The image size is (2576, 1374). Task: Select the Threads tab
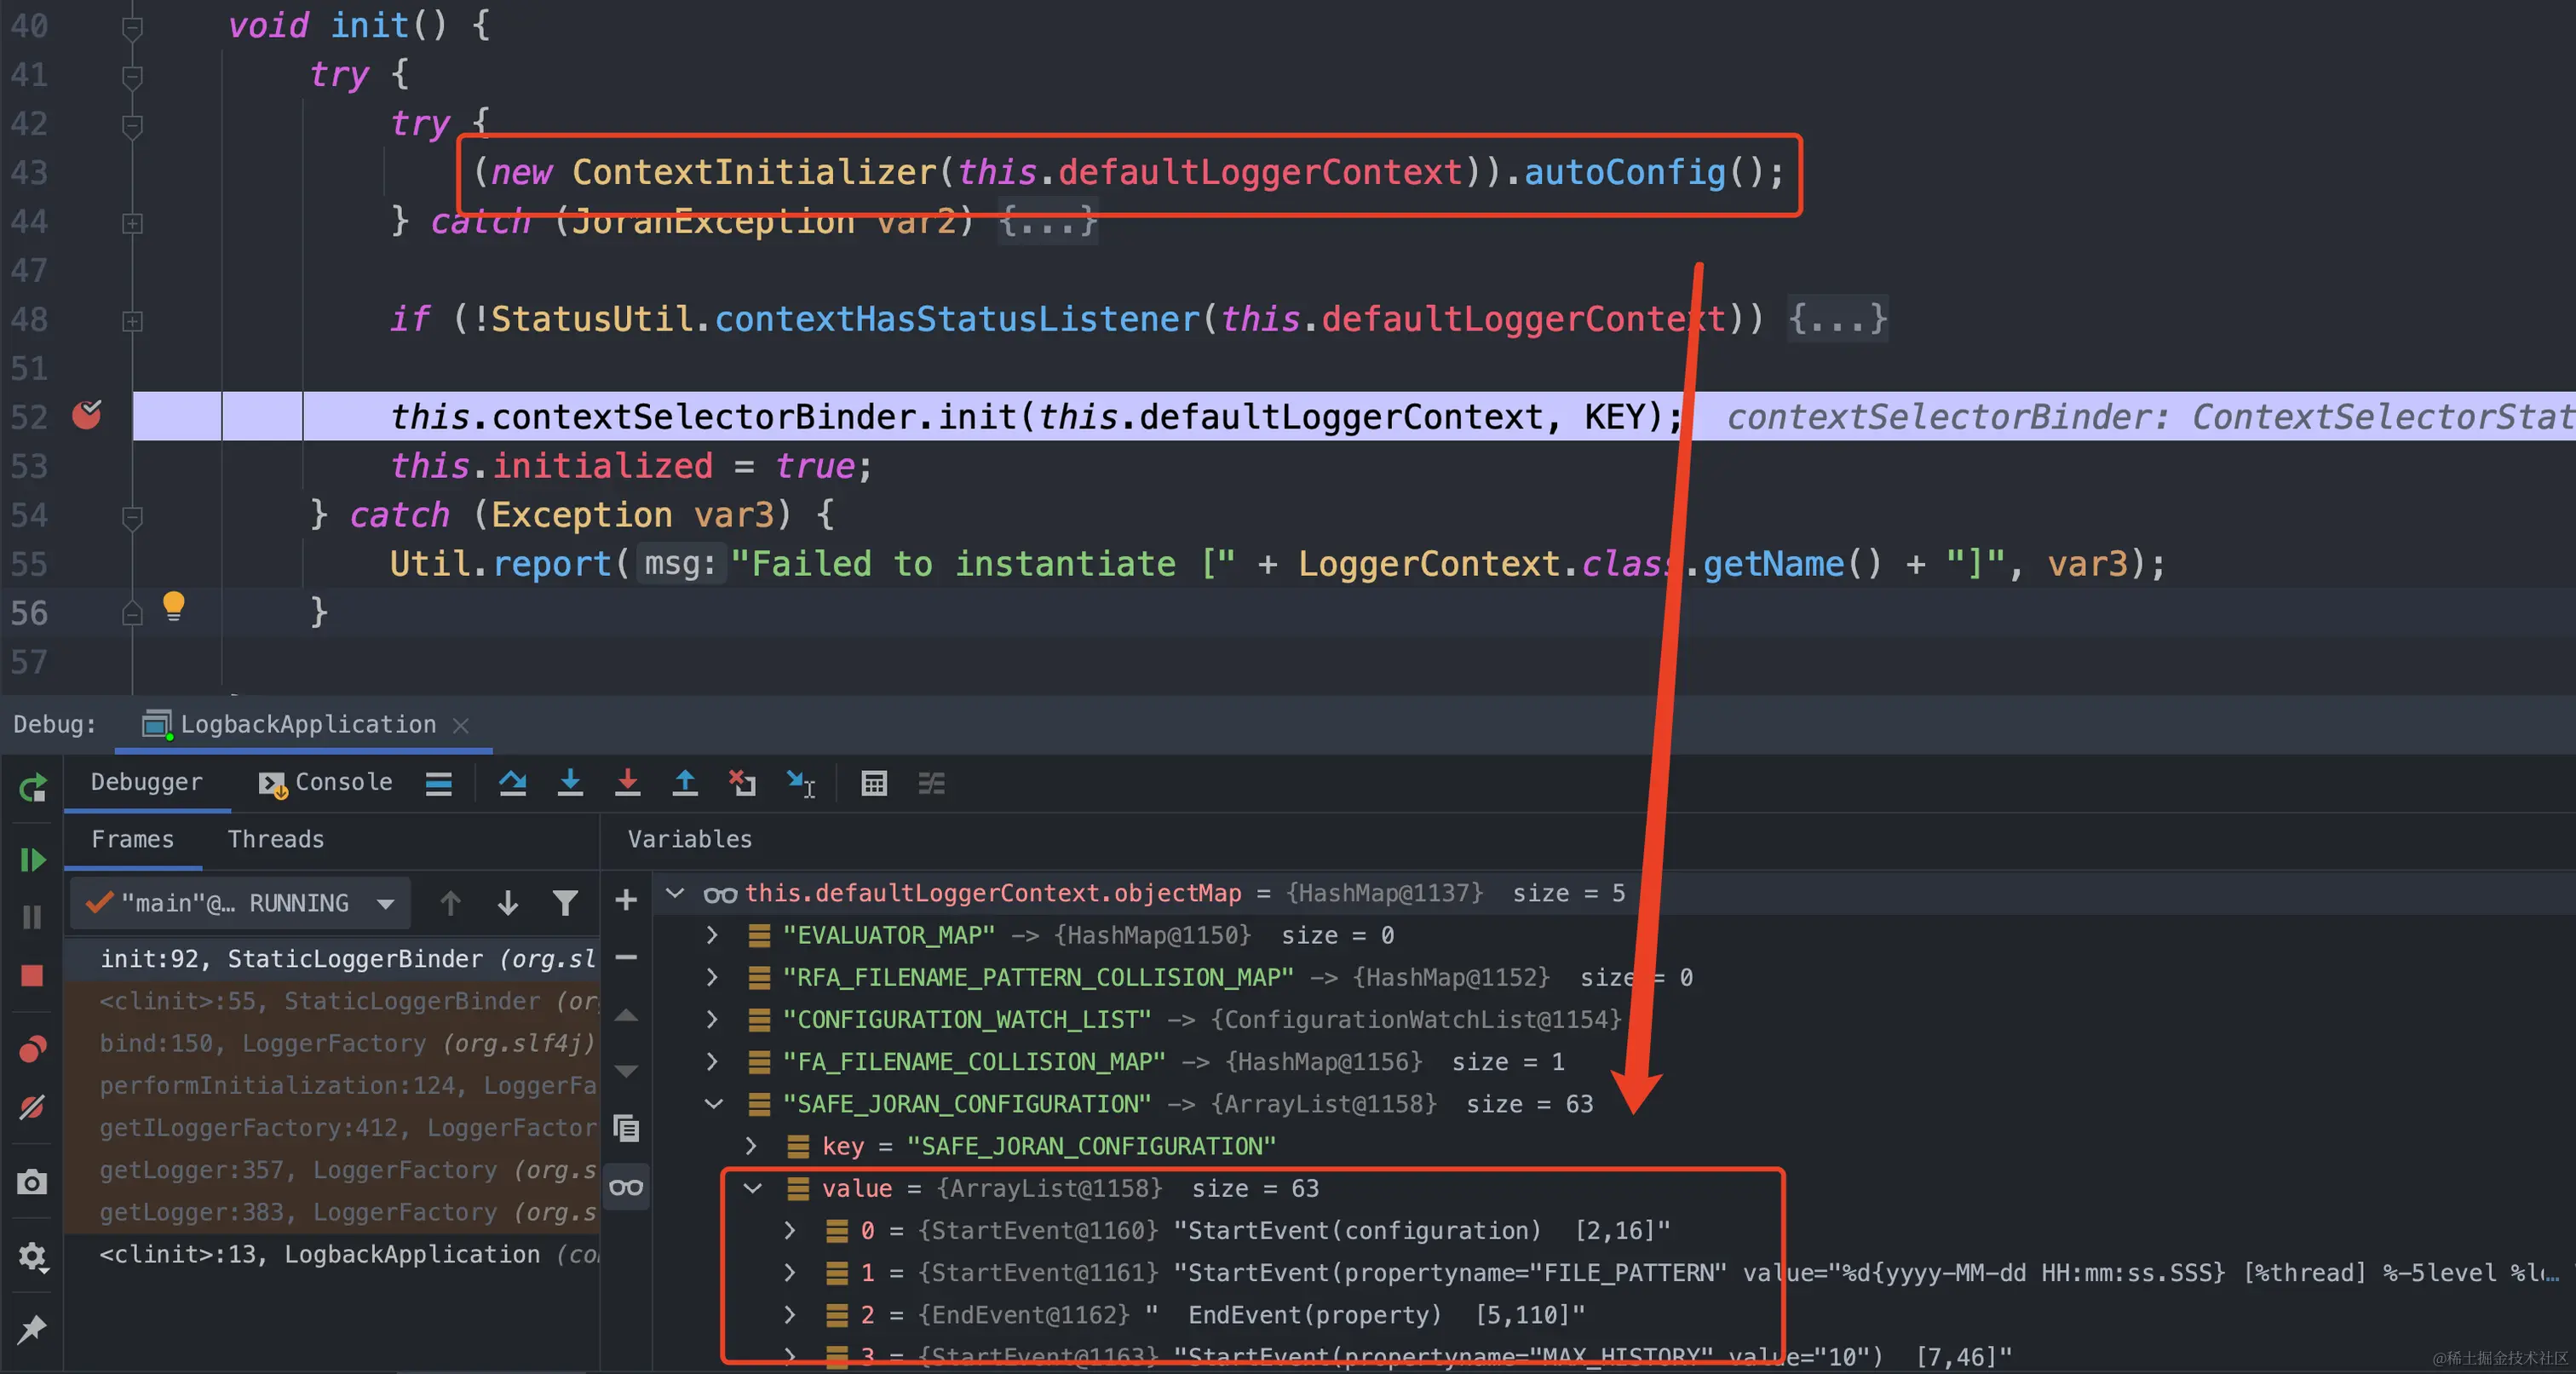(276, 839)
